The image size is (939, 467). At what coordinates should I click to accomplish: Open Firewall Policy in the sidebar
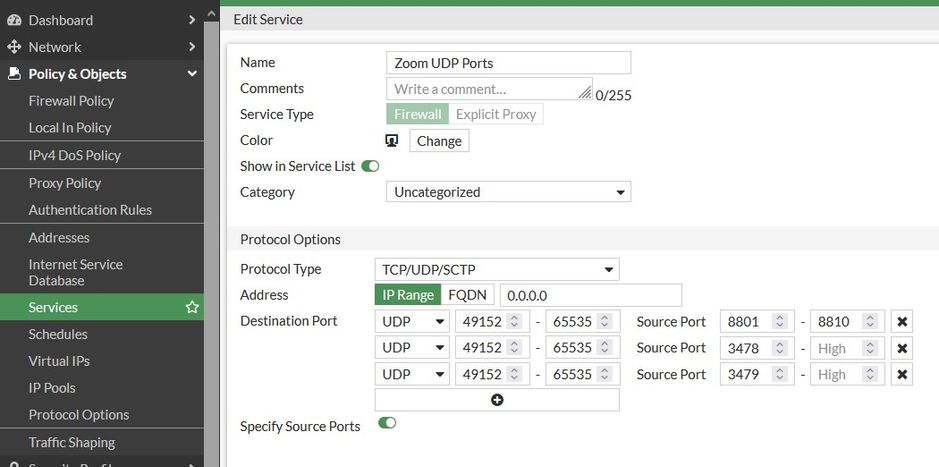71,101
